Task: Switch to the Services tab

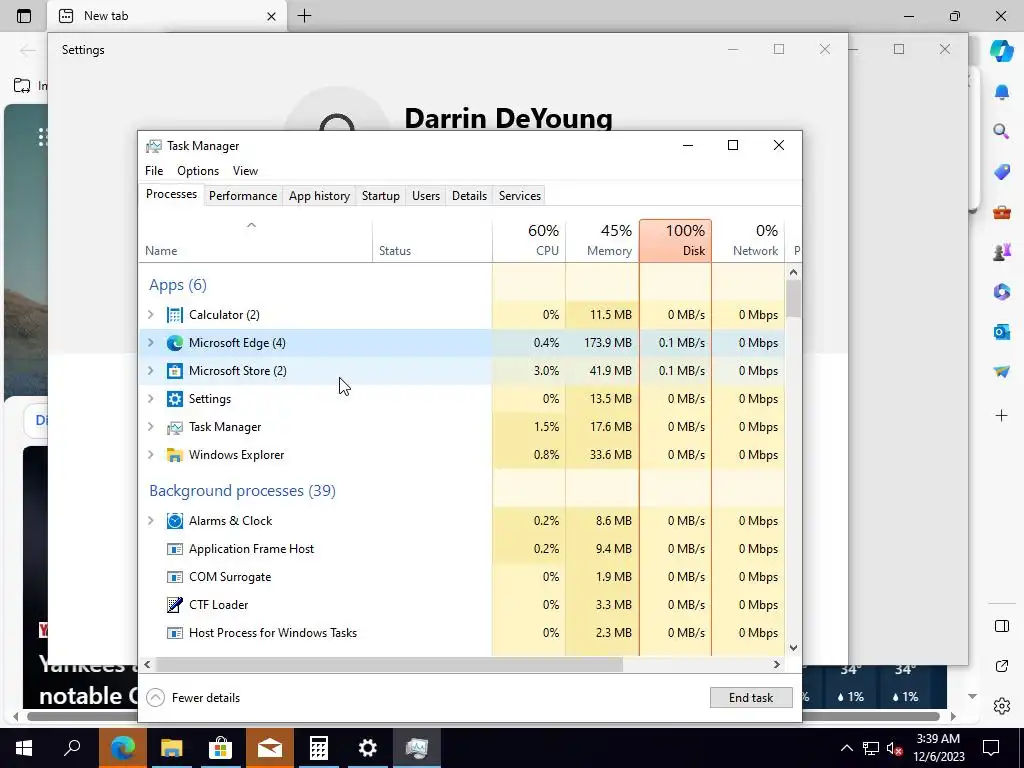Action: (x=520, y=196)
